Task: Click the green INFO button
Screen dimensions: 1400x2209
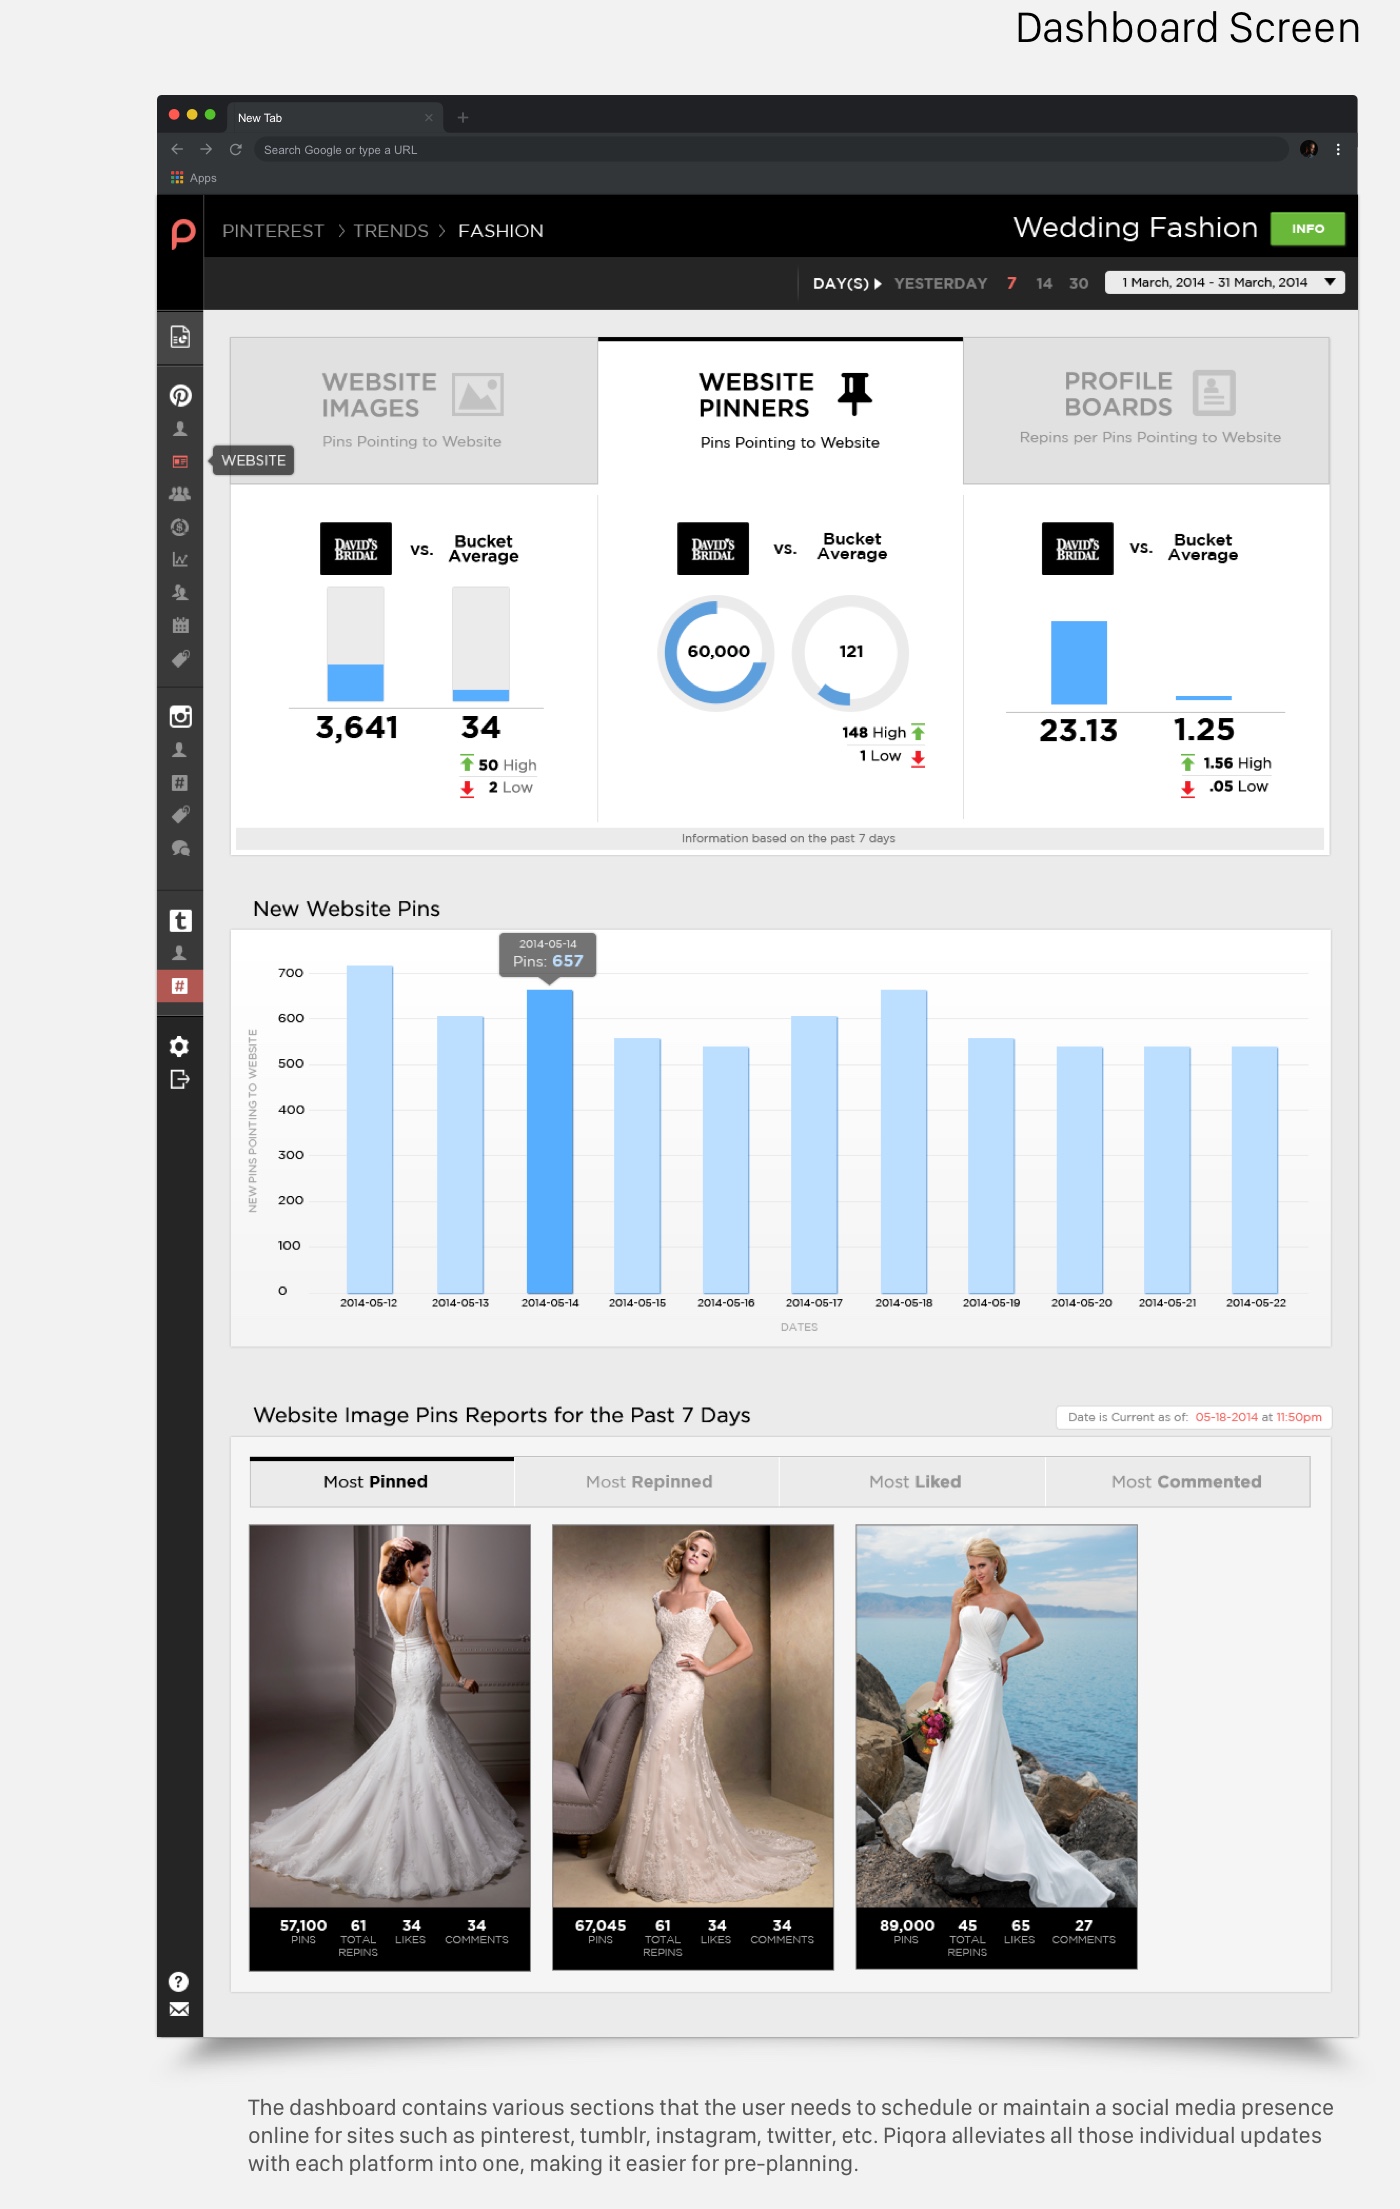Action: 1307,228
